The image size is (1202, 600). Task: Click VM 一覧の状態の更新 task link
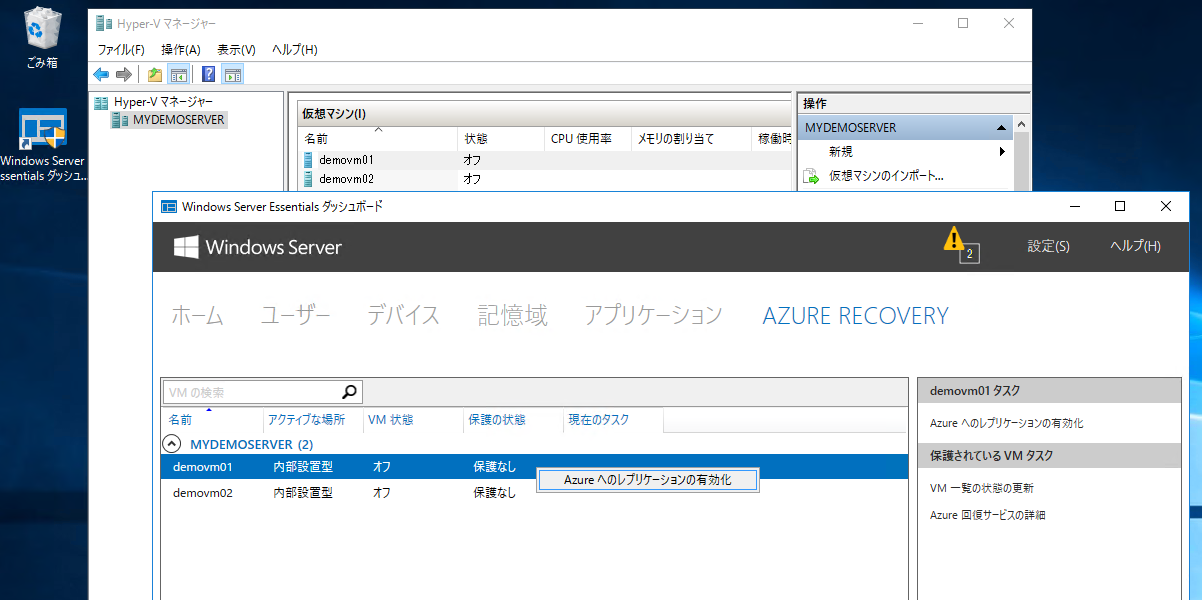pos(982,488)
